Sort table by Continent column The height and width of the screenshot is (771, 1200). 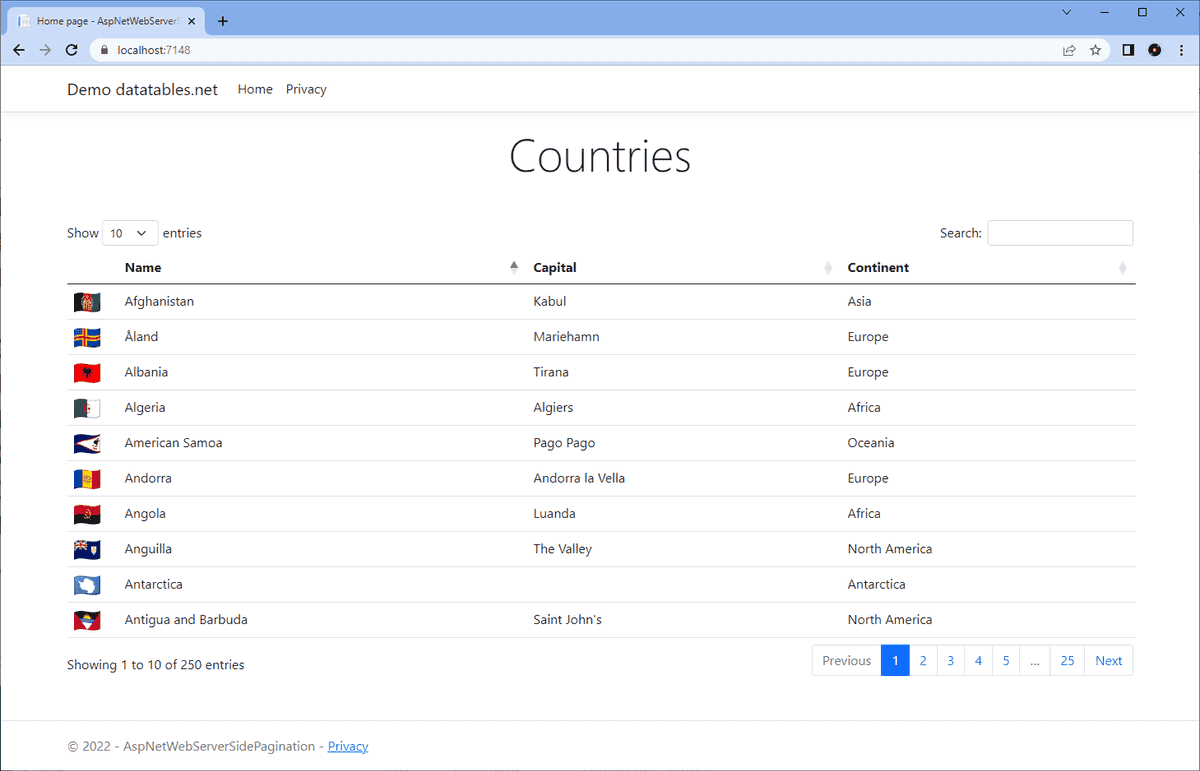tap(878, 268)
